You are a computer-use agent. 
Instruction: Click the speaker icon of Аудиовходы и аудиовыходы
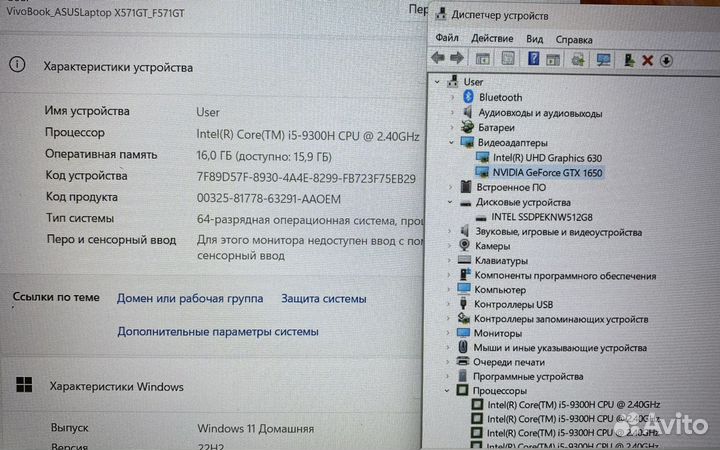pos(467,112)
